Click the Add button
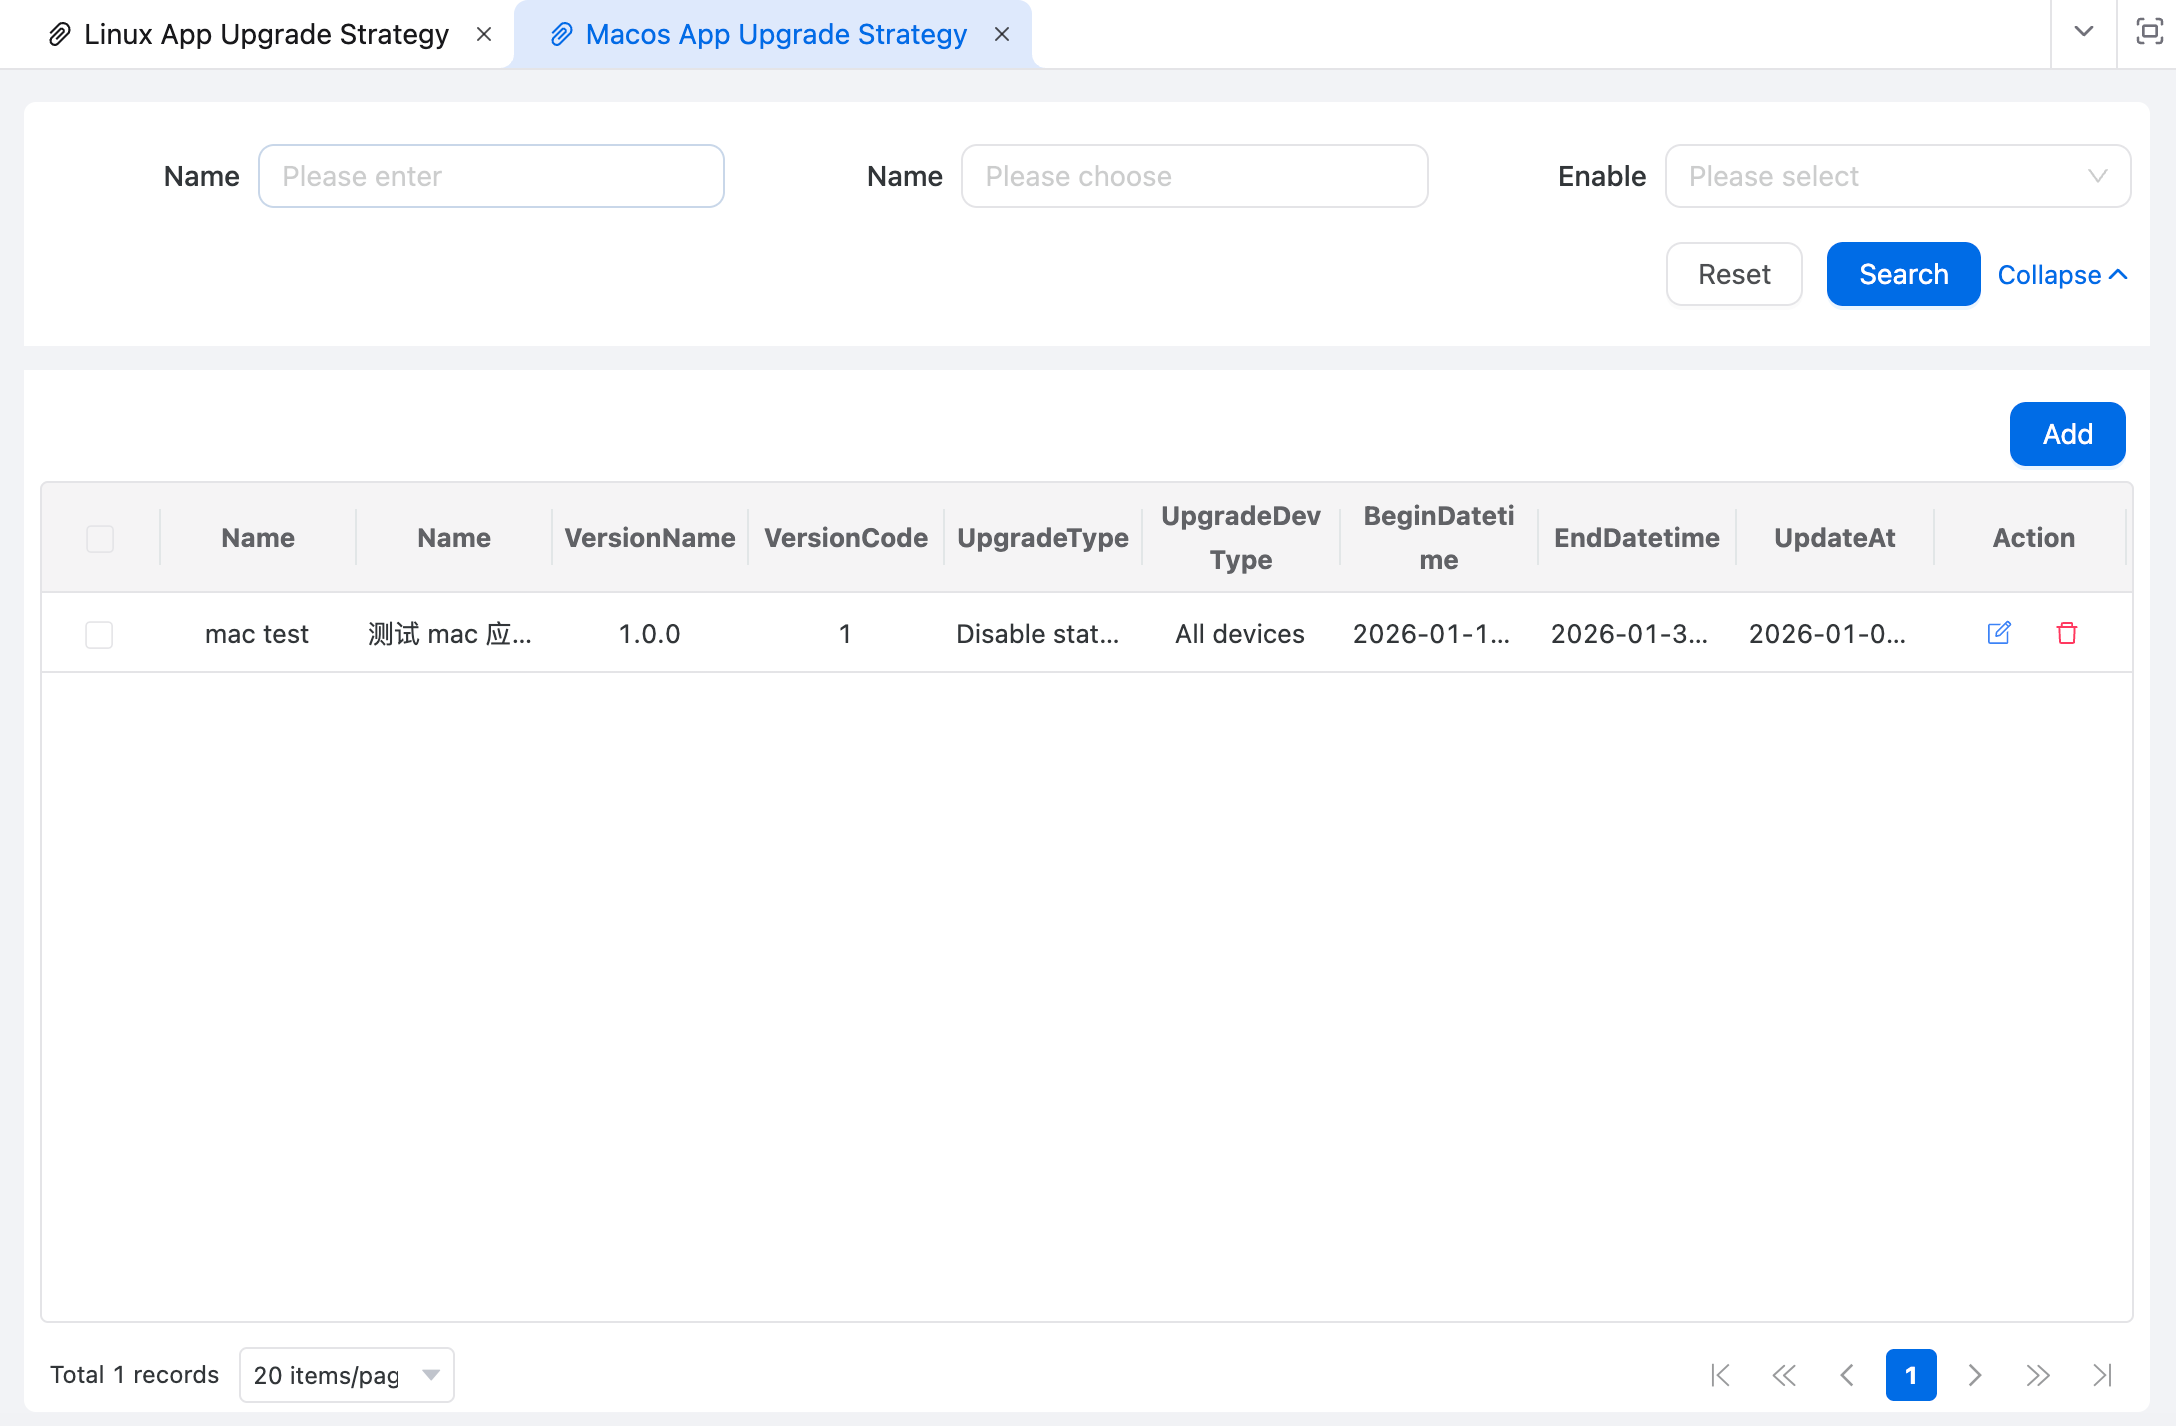 (x=2067, y=434)
